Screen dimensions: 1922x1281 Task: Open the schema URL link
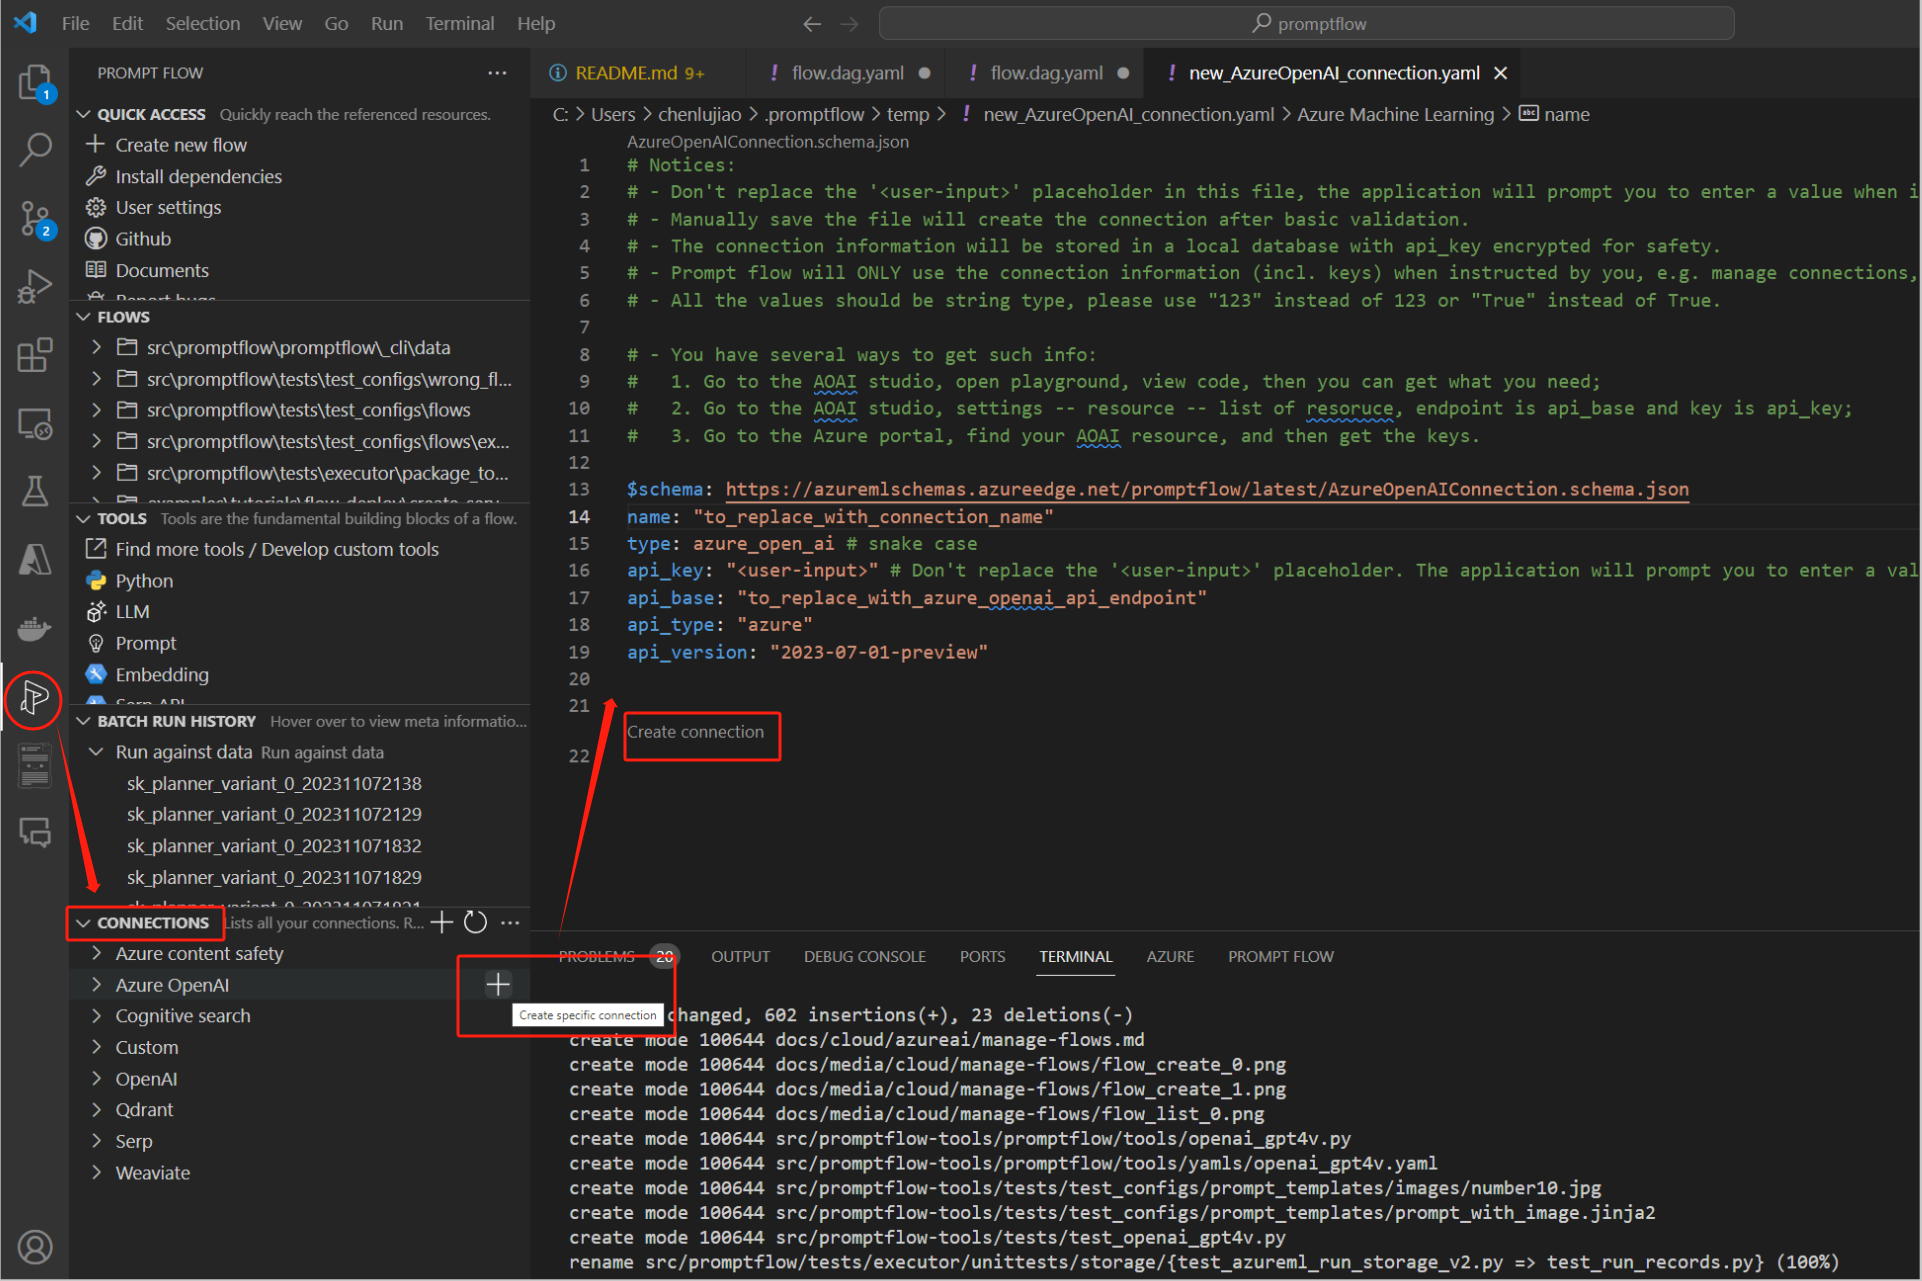(x=1206, y=489)
